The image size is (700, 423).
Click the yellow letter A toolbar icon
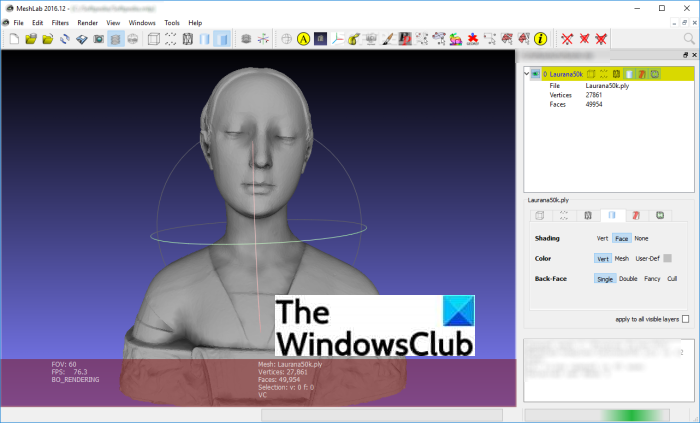303,39
